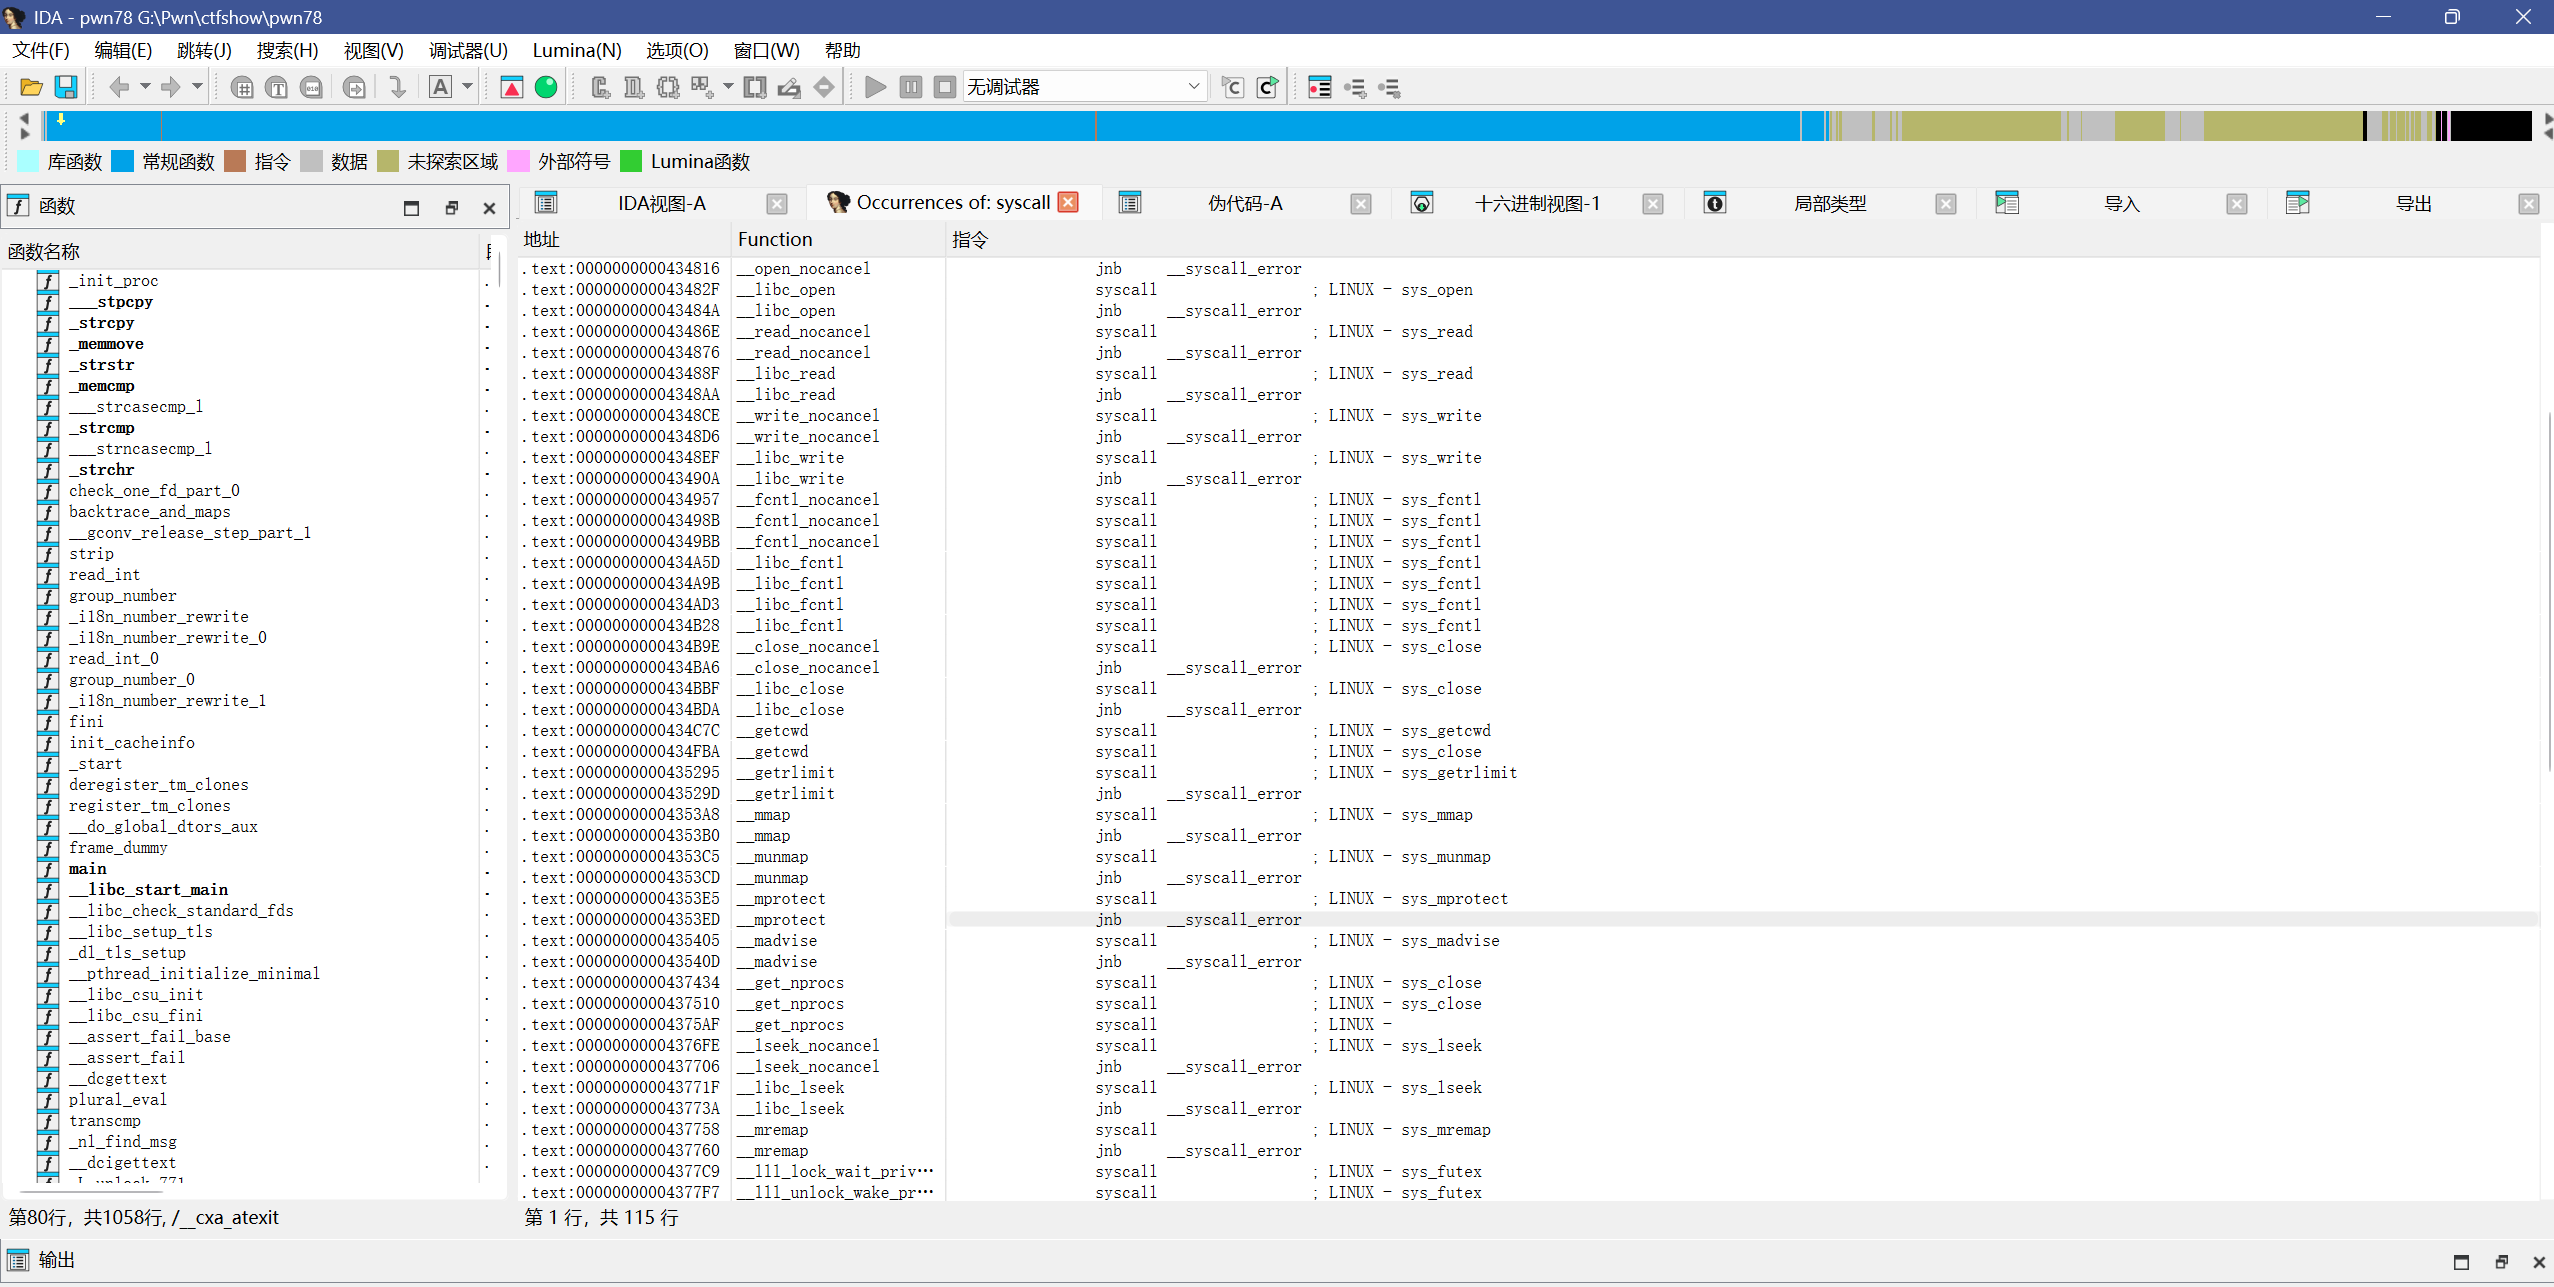
Task: Select the main function in list
Action: point(88,868)
